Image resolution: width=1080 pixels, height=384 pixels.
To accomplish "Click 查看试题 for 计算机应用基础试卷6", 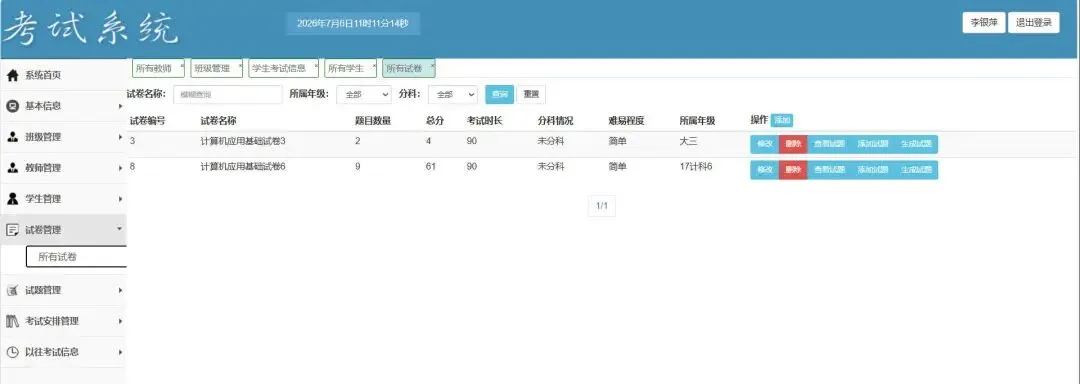I will tap(829, 170).
